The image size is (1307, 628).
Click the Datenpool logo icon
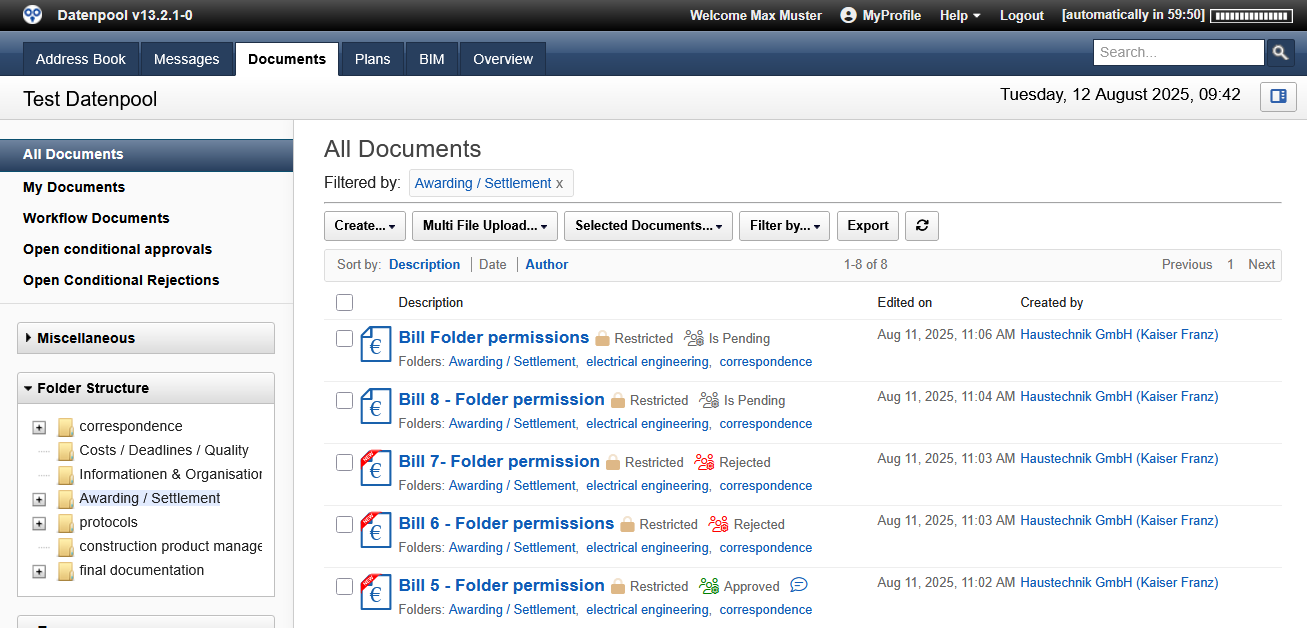click(x=33, y=15)
